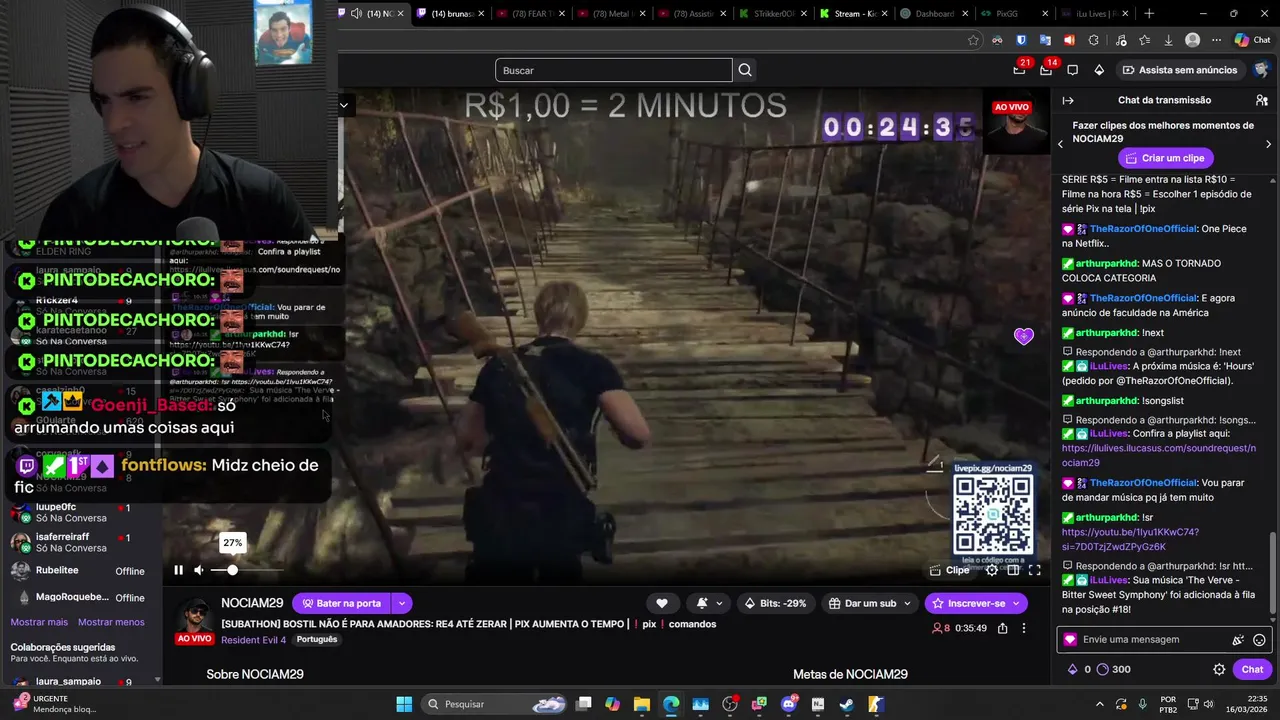This screenshot has height=720, width=1280.
Task: Click Criar um clipe button
Action: tap(1165, 158)
